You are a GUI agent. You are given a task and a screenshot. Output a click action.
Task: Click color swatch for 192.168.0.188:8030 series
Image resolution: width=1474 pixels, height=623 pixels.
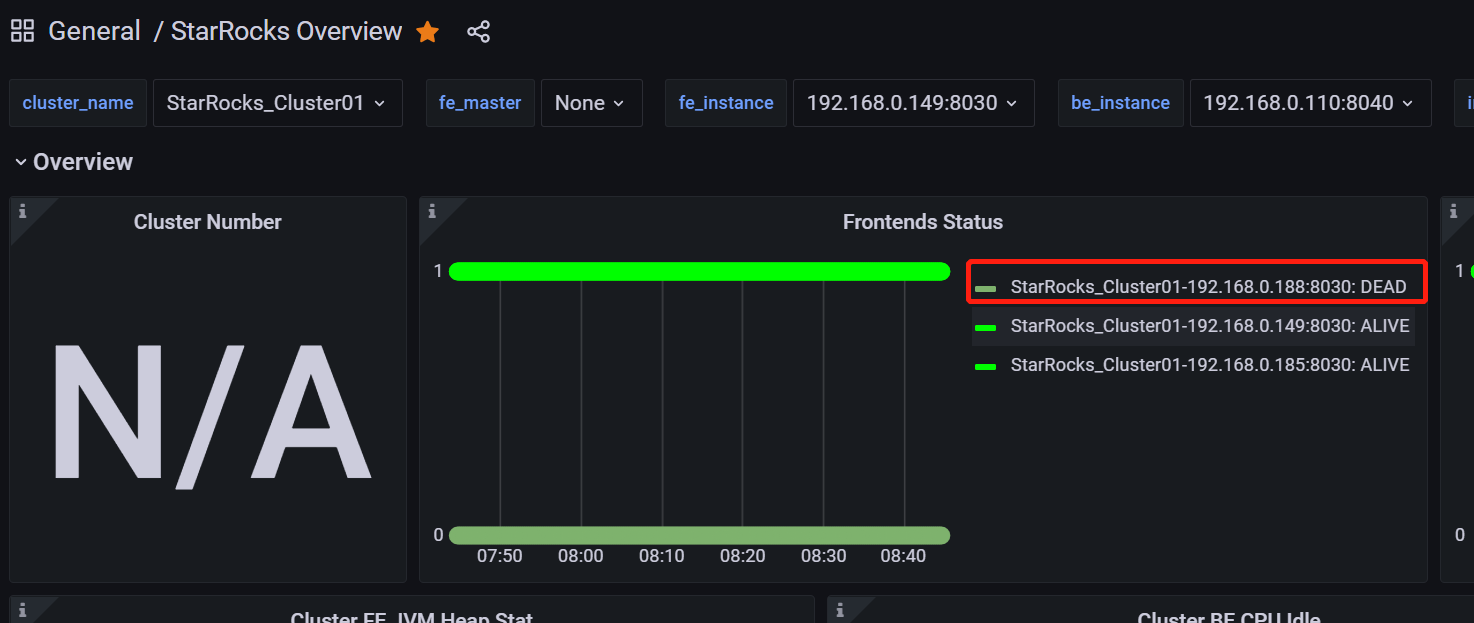pos(986,288)
